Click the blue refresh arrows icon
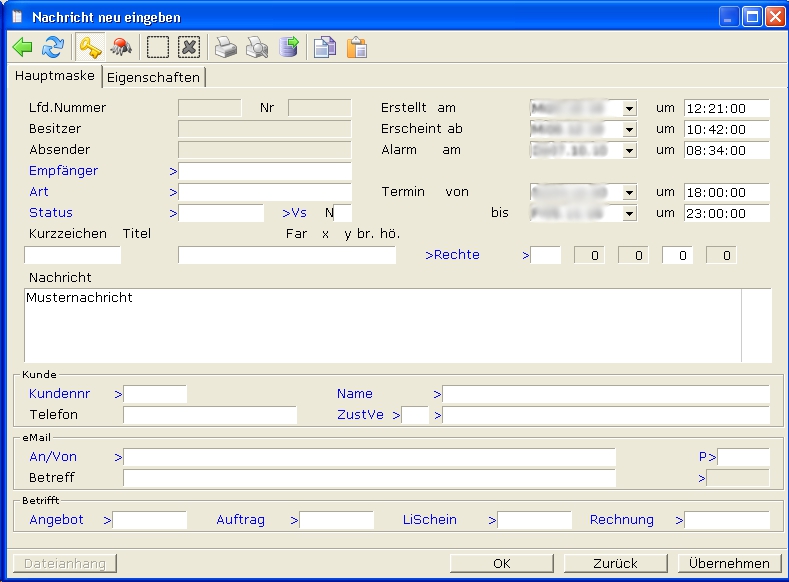789x582 pixels. tap(52, 48)
